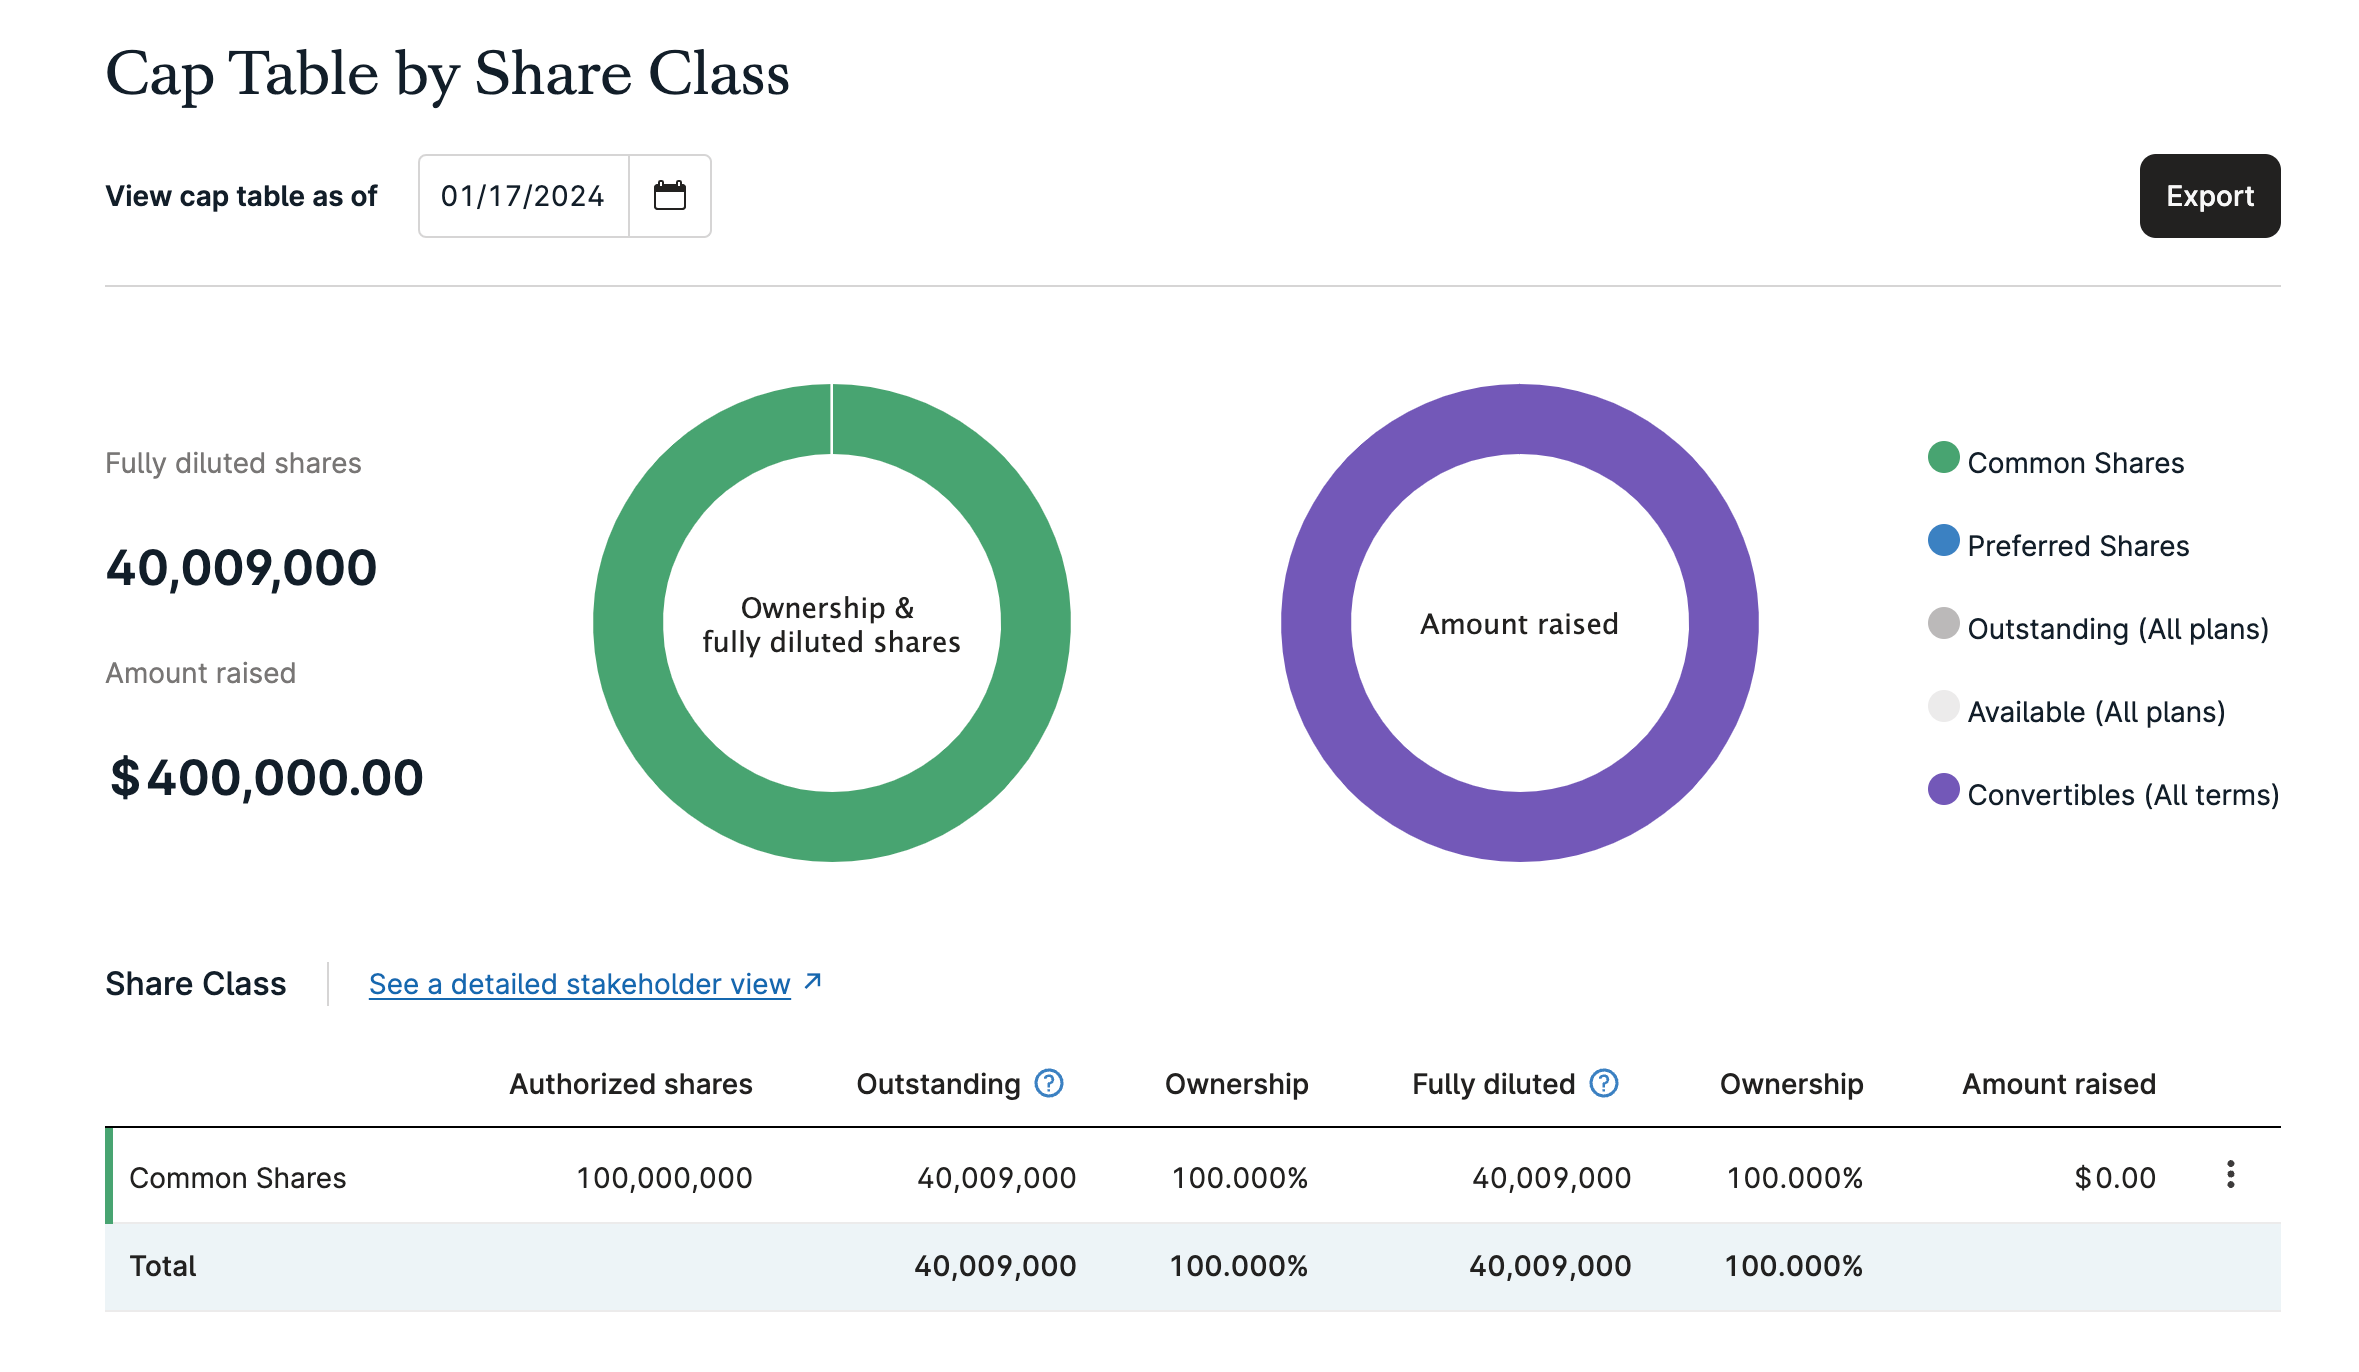Edit the cap table date field

[523, 196]
